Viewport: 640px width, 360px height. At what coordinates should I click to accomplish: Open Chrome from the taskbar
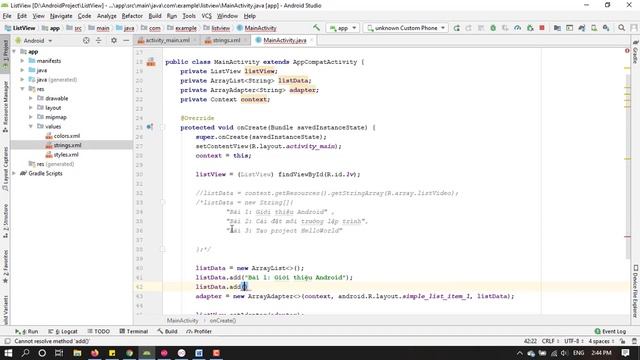point(129,353)
